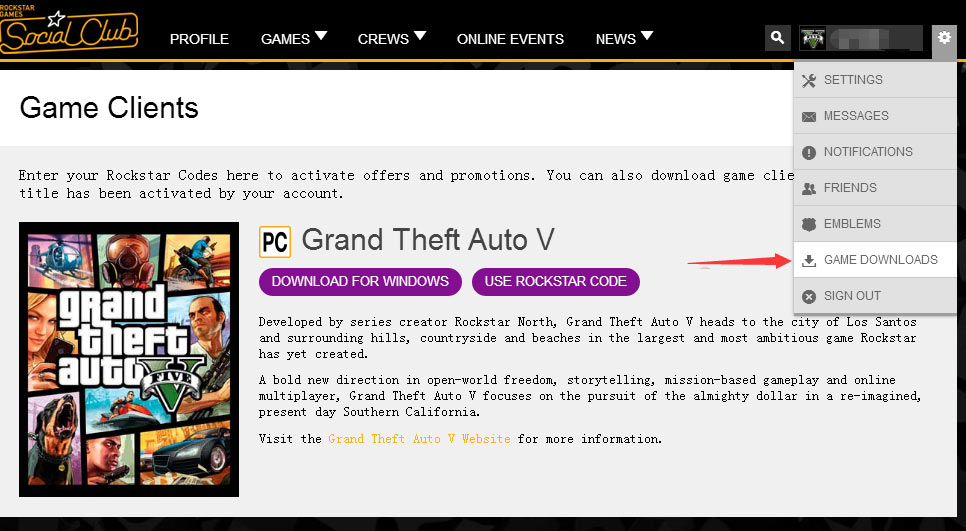Click the wrench icon beside Settings
The height and width of the screenshot is (531, 966).
pyautogui.click(x=809, y=80)
